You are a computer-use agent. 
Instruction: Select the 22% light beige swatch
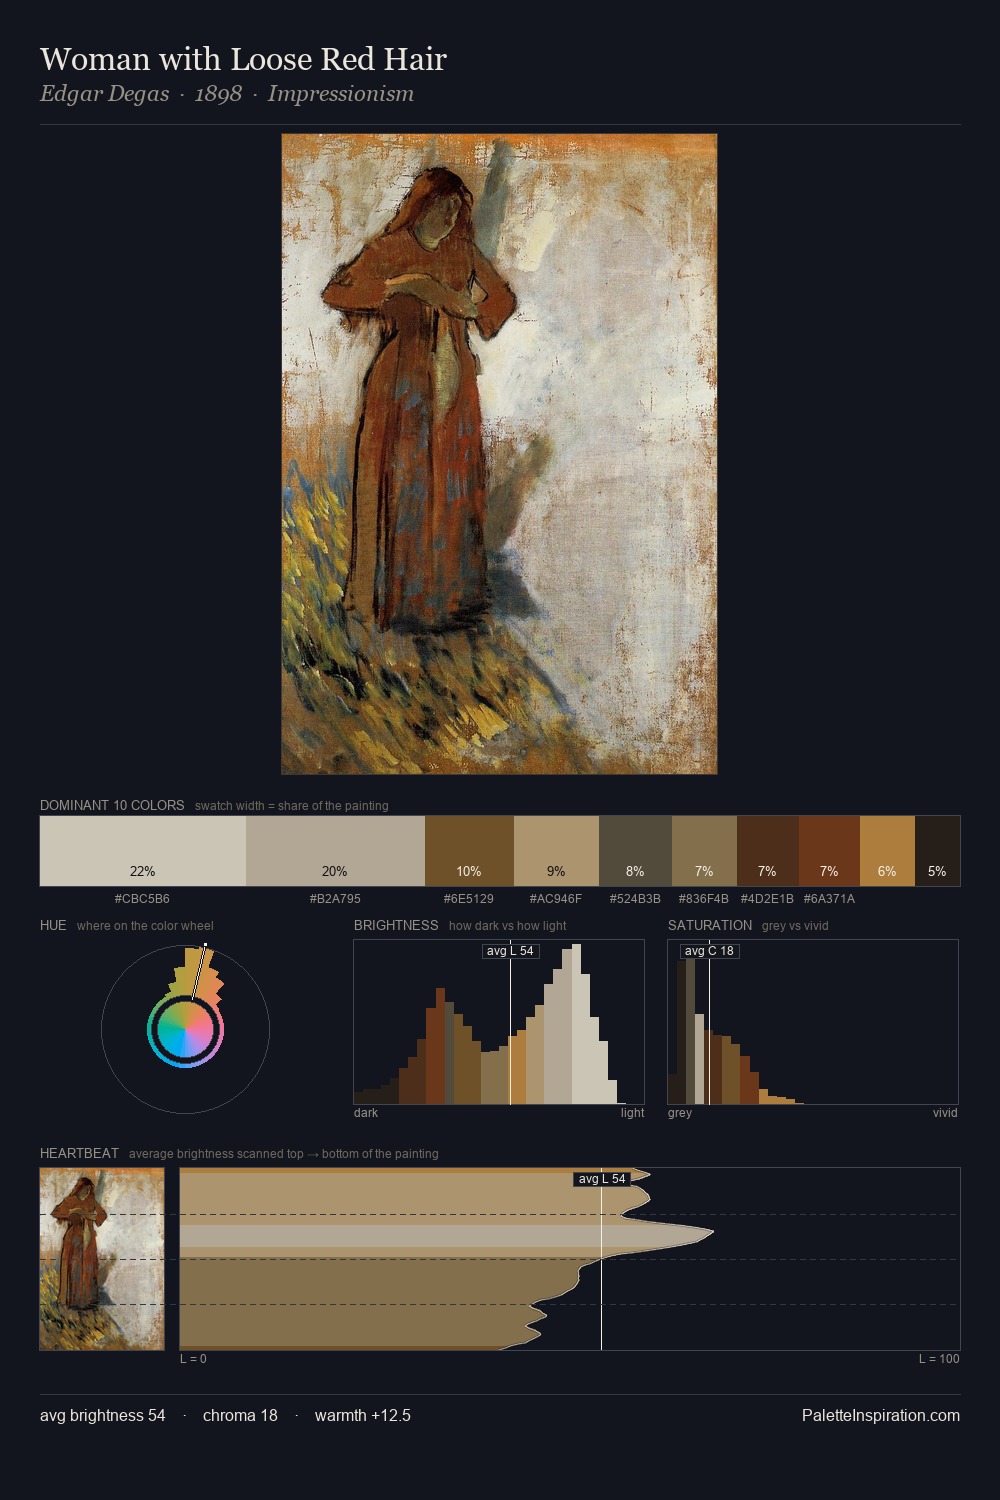coord(143,851)
